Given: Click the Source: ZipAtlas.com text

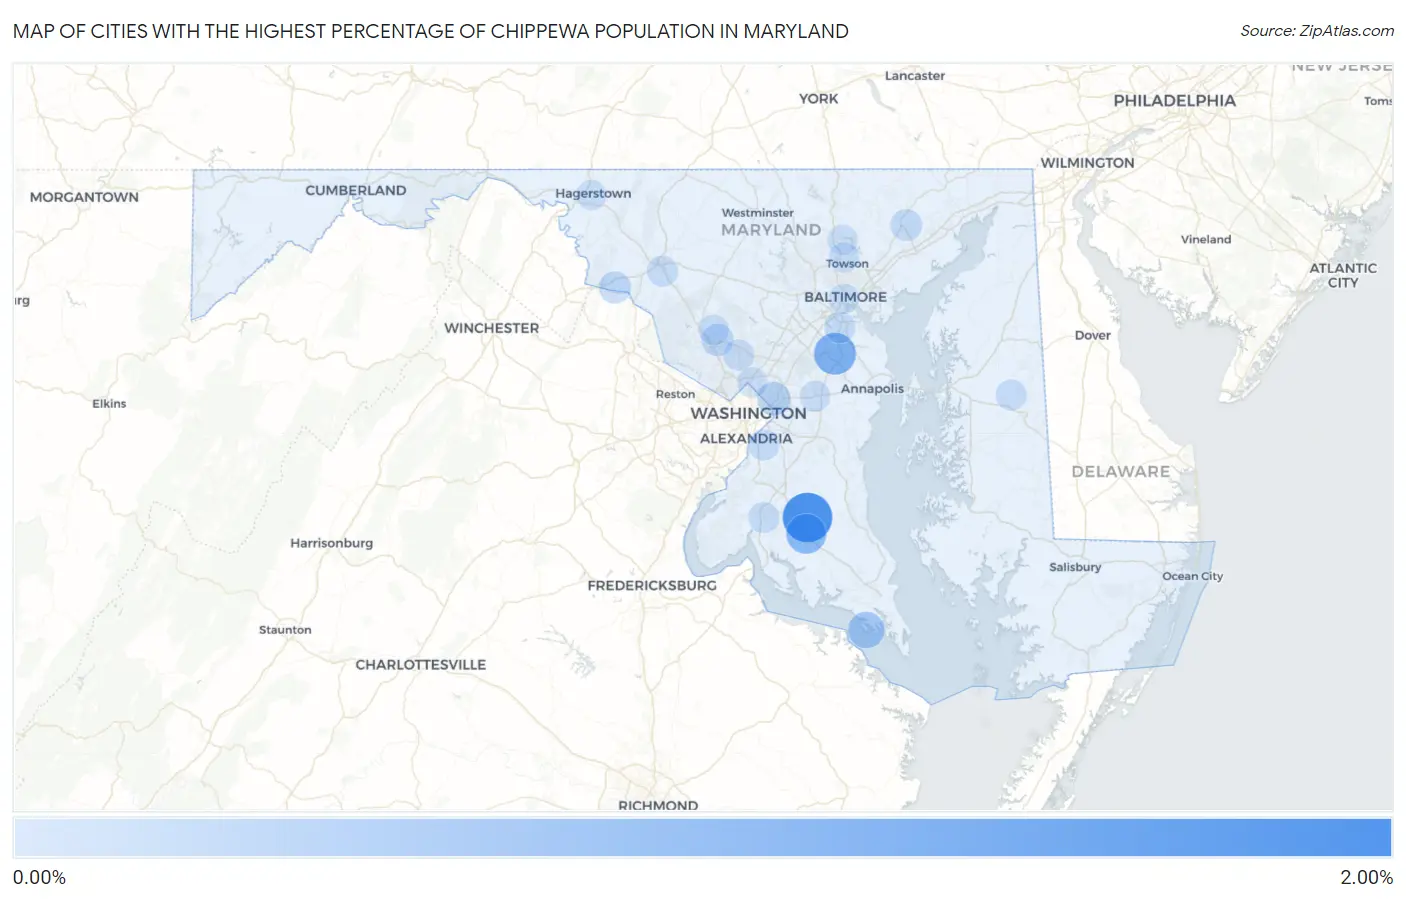Looking at the screenshot, I should pyautogui.click(x=1317, y=31).
